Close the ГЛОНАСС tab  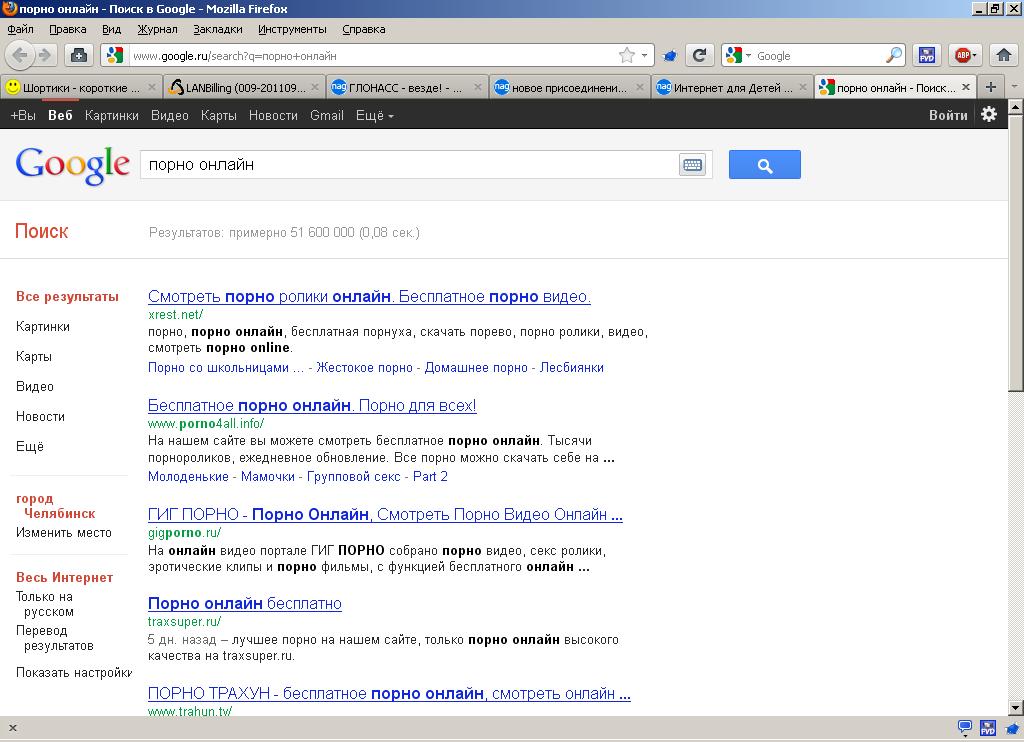tap(477, 87)
